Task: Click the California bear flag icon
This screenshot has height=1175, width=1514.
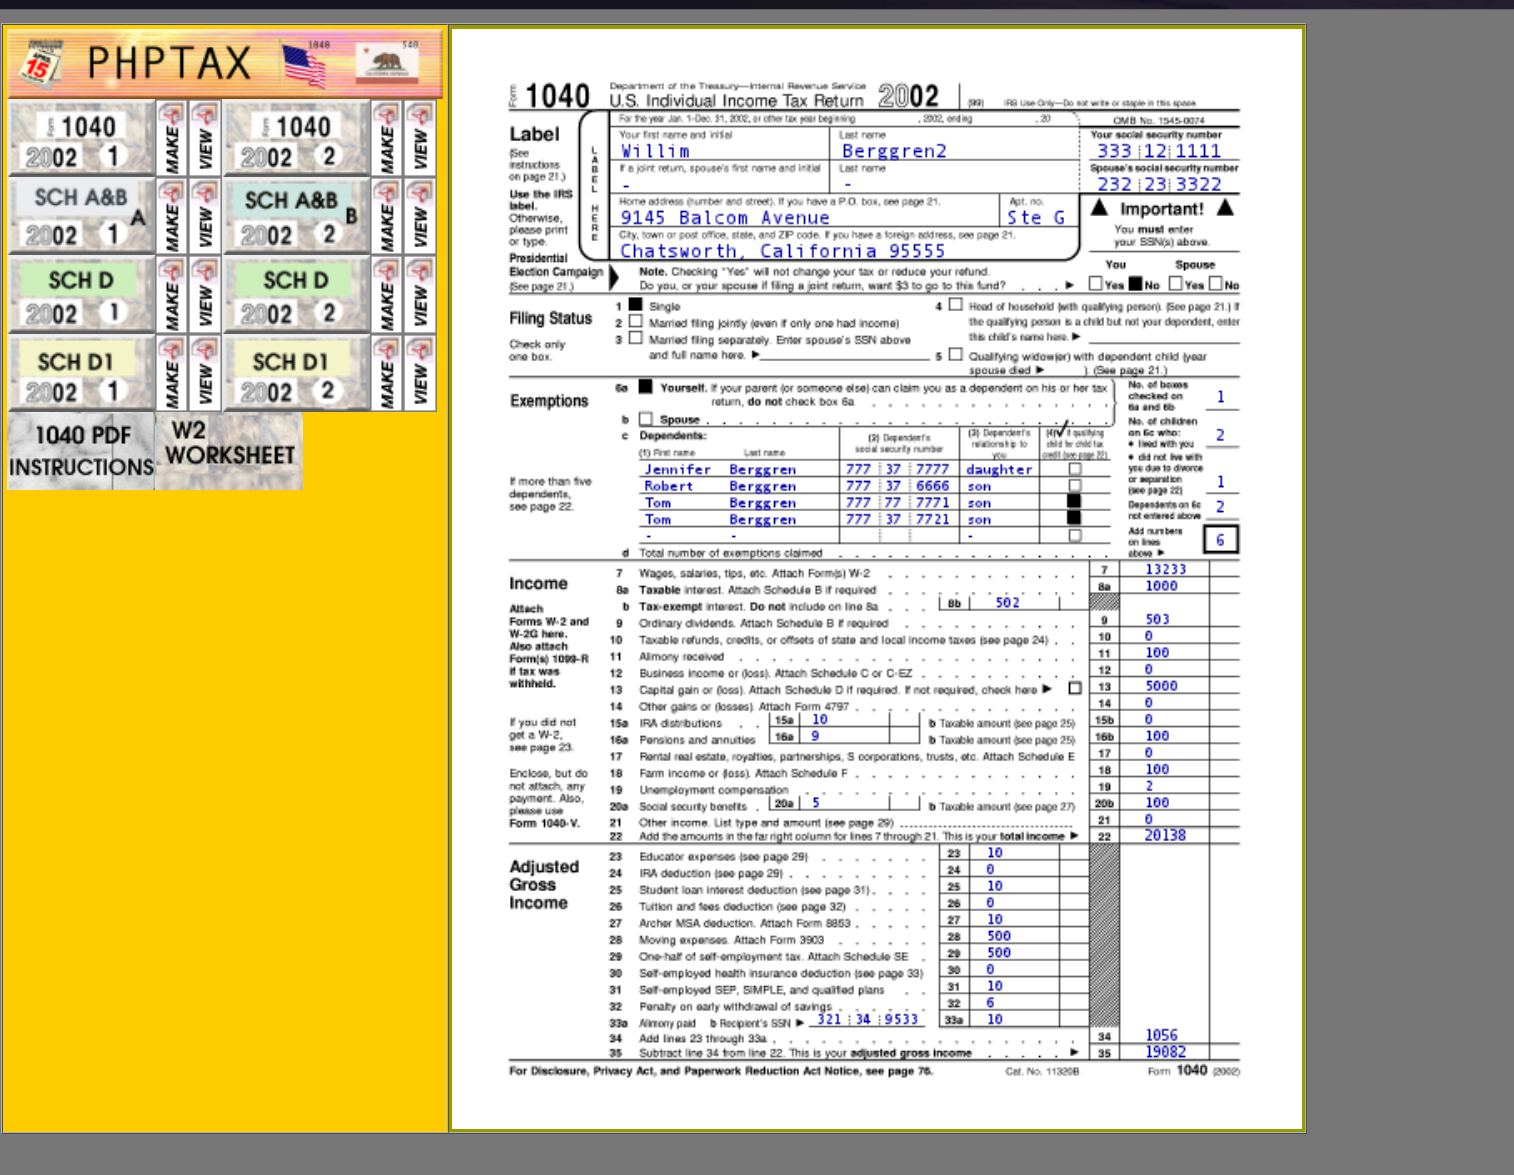Action: 387,63
